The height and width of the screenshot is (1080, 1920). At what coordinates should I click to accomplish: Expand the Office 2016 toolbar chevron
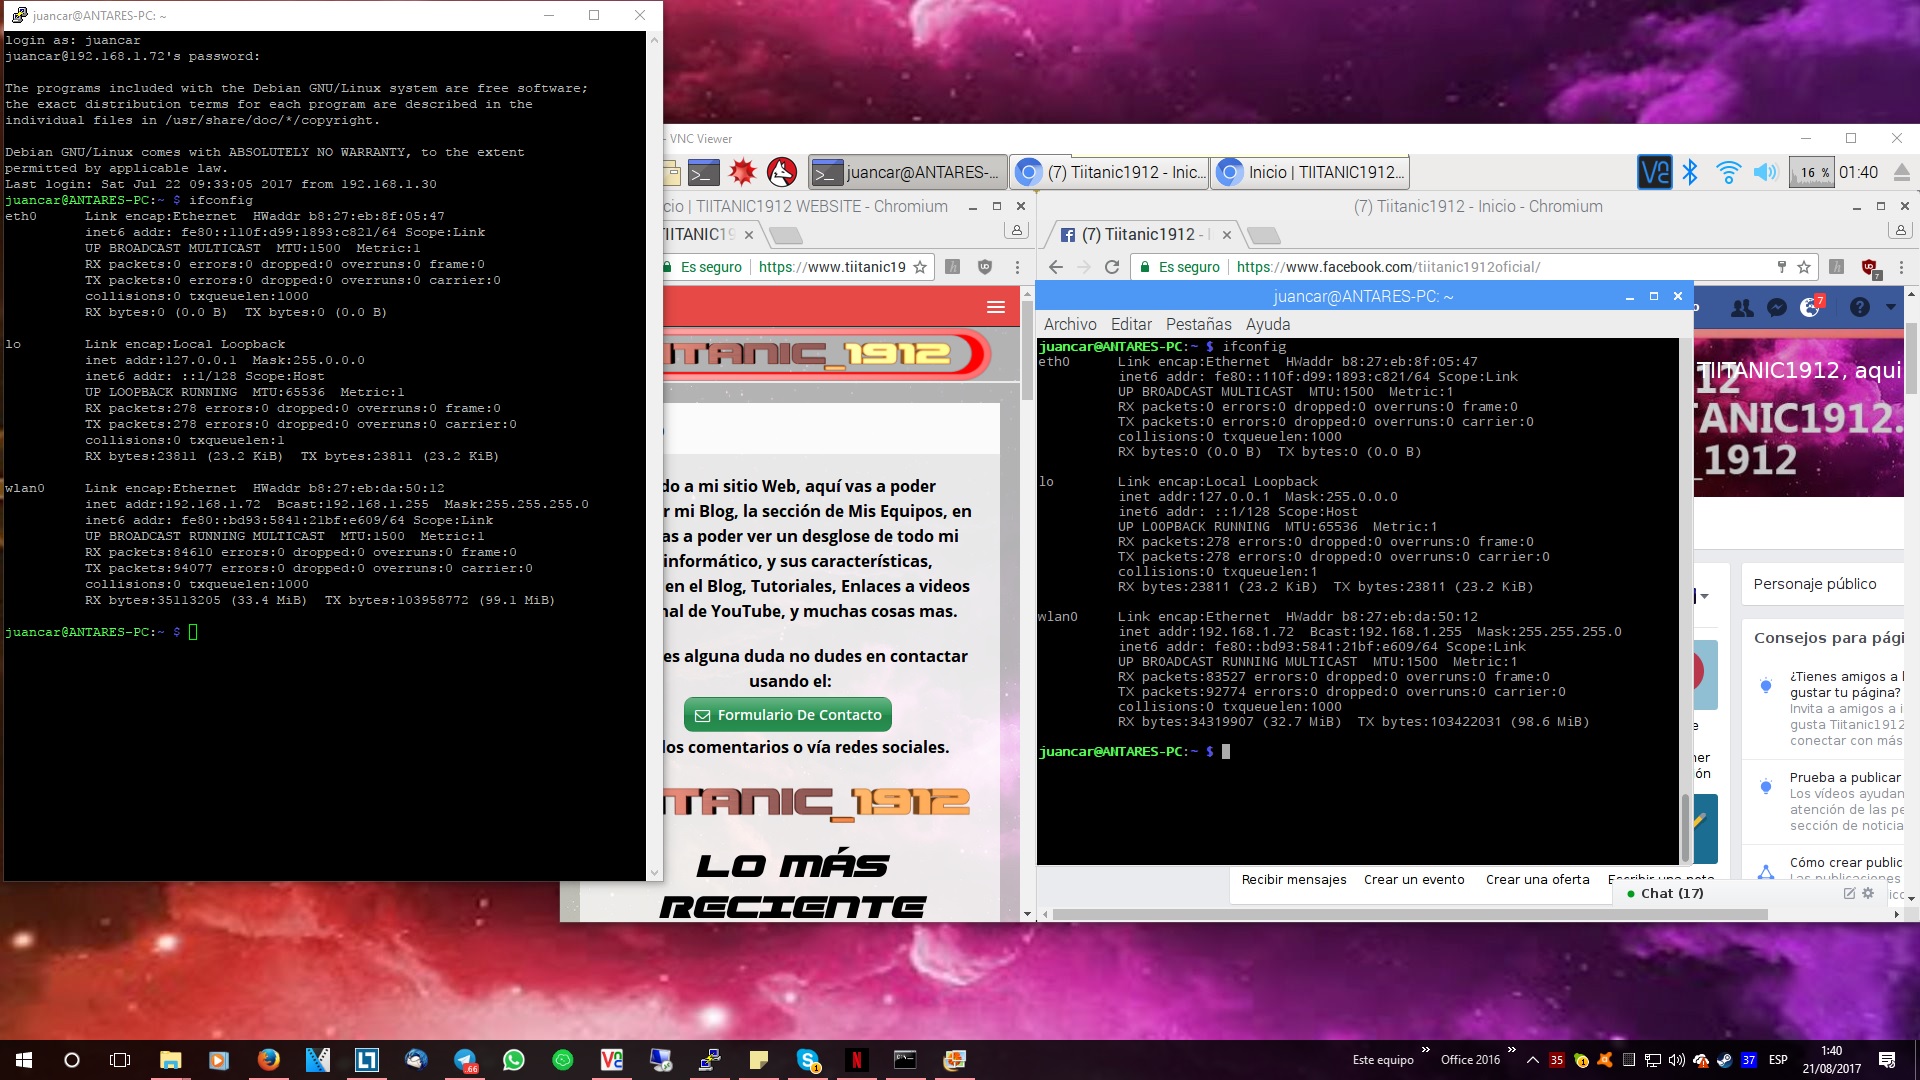point(1512,1050)
